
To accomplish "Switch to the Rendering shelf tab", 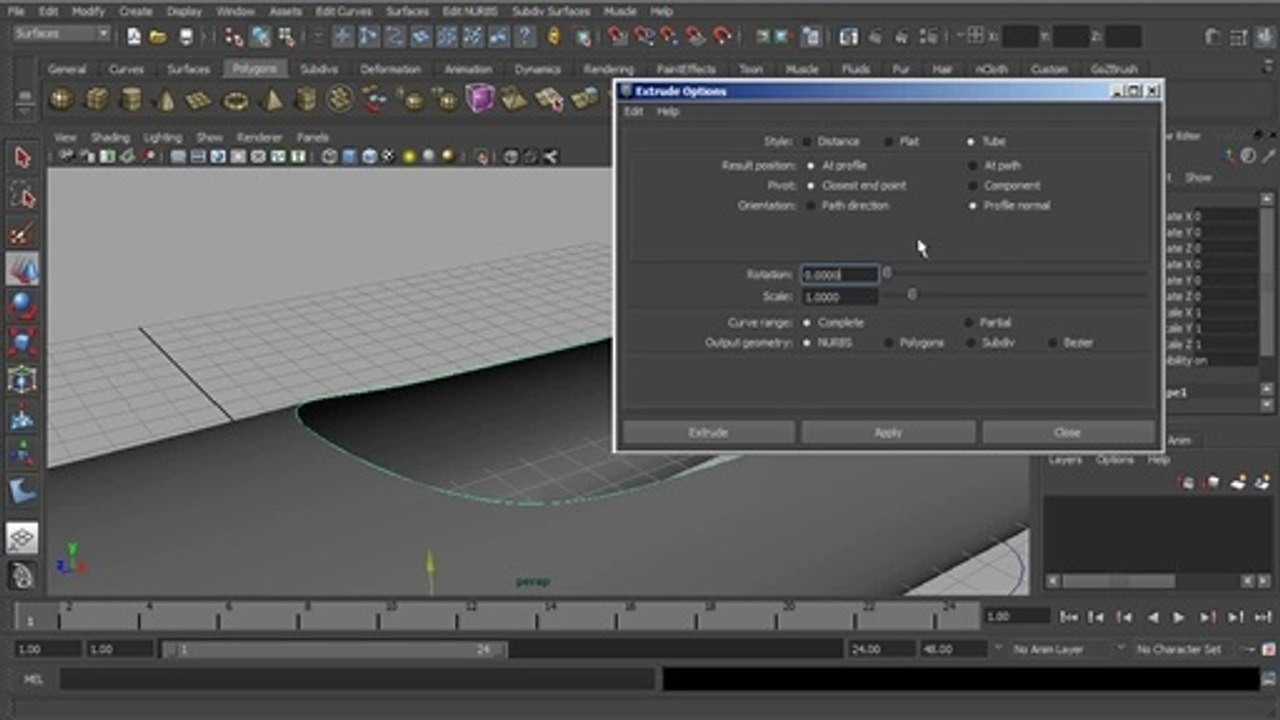I will coord(609,69).
